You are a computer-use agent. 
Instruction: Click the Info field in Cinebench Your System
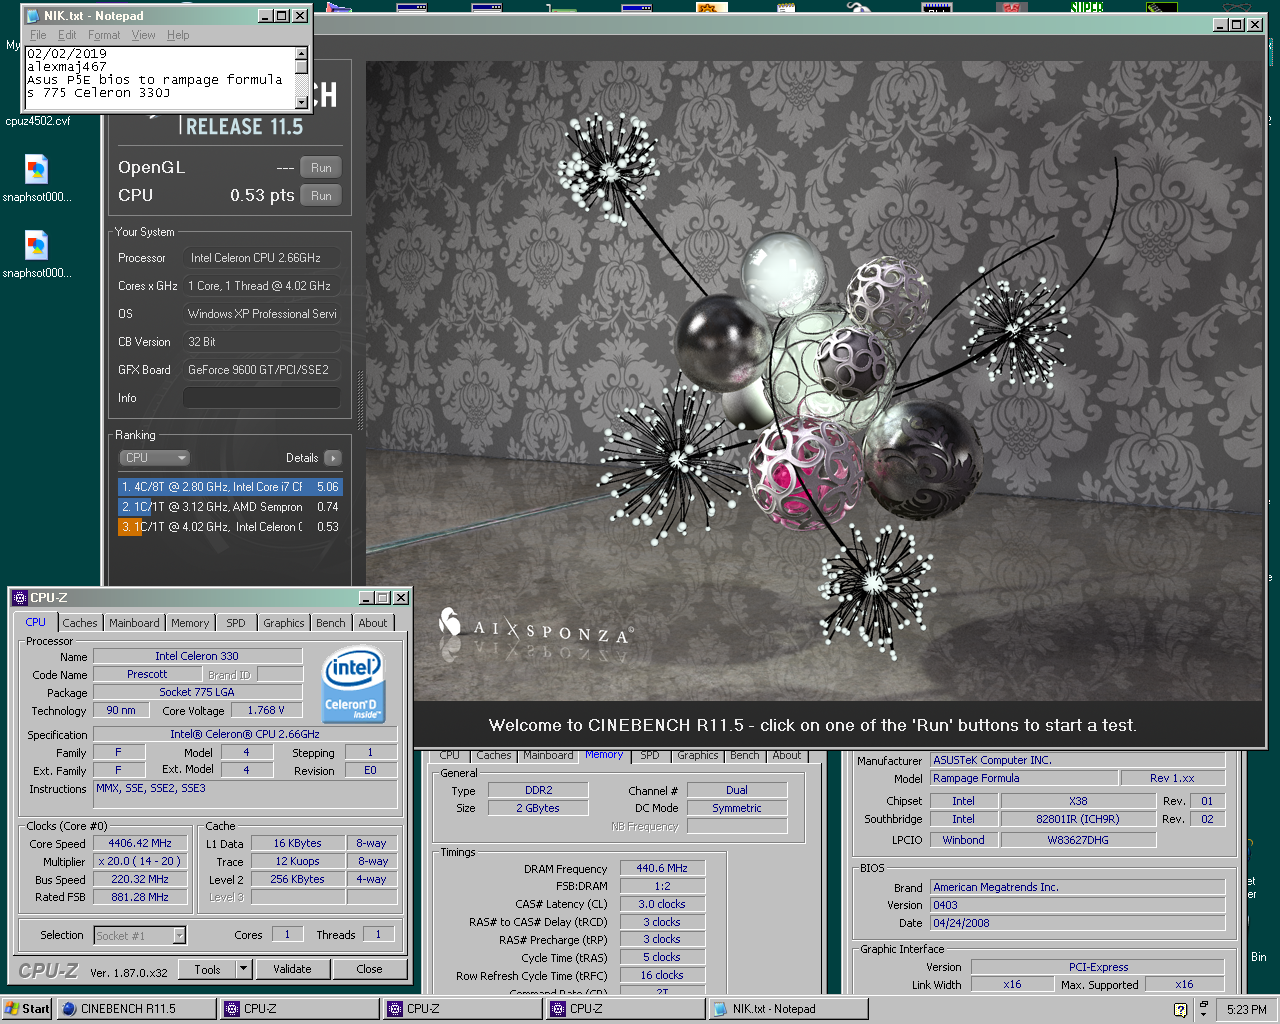pyautogui.click(x=261, y=398)
